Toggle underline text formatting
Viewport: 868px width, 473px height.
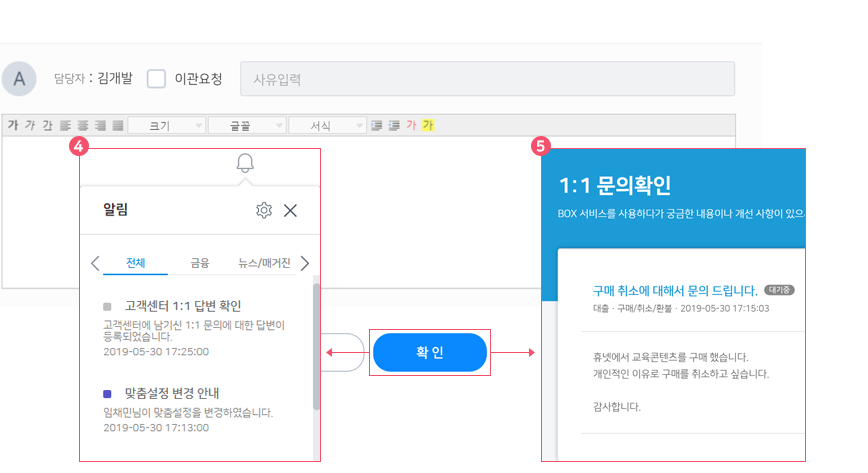(48, 125)
